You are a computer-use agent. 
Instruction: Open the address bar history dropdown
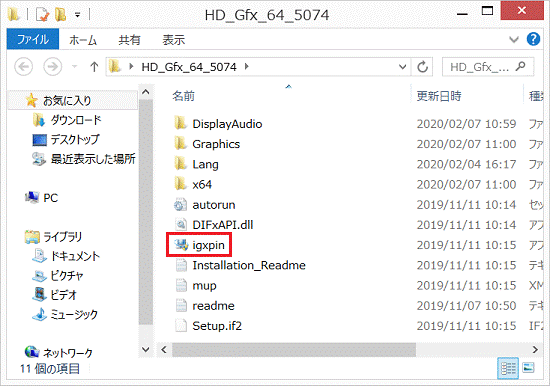(x=403, y=66)
